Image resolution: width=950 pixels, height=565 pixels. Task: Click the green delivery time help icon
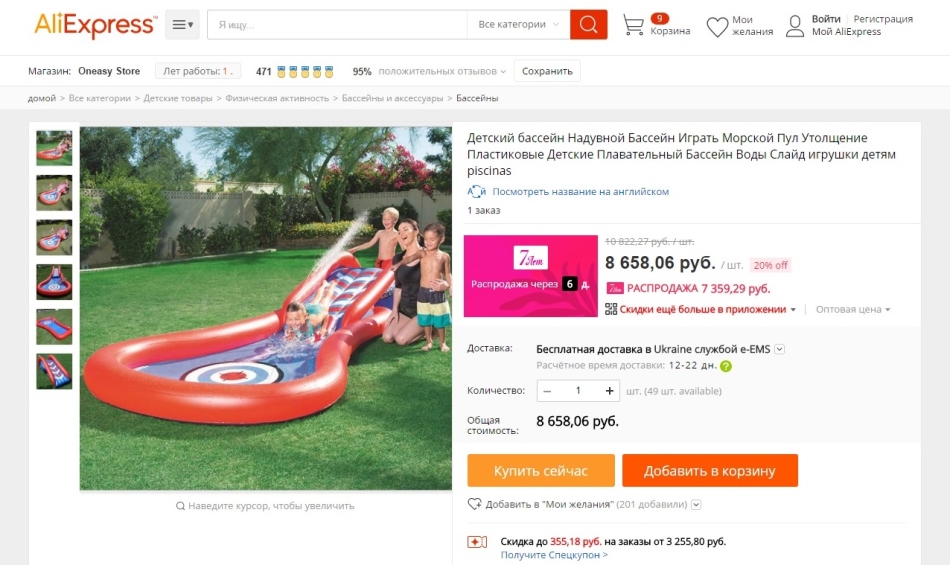pyautogui.click(x=726, y=366)
